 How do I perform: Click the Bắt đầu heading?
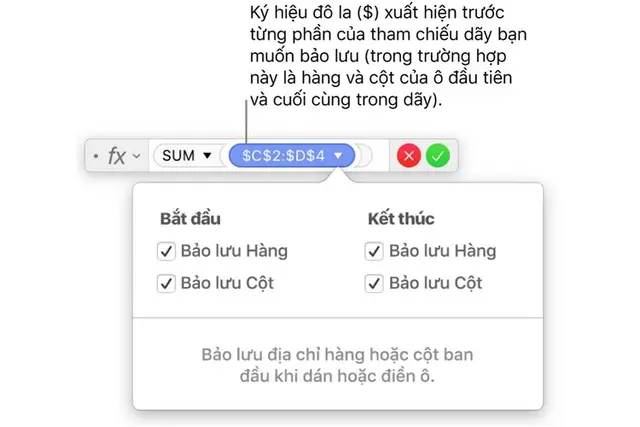tap(190, 219)
